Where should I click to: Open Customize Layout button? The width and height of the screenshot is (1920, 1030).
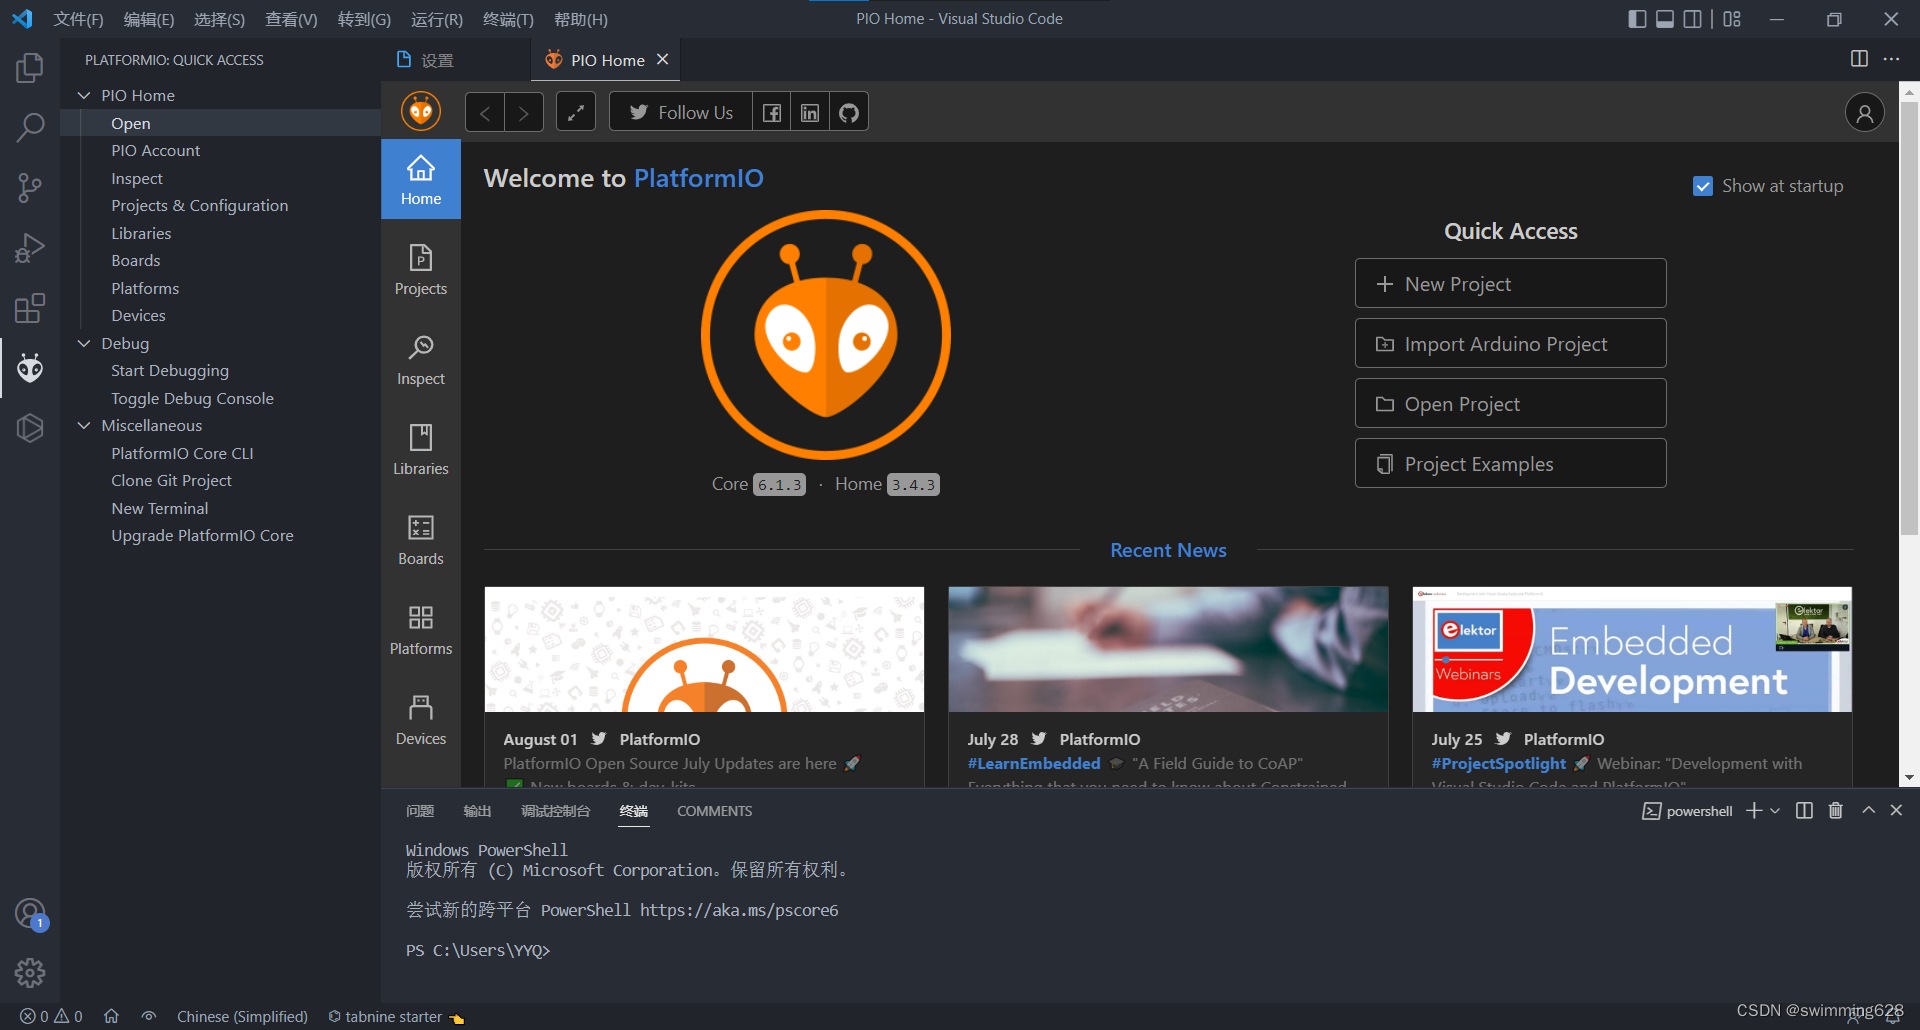coord(1732,19)
